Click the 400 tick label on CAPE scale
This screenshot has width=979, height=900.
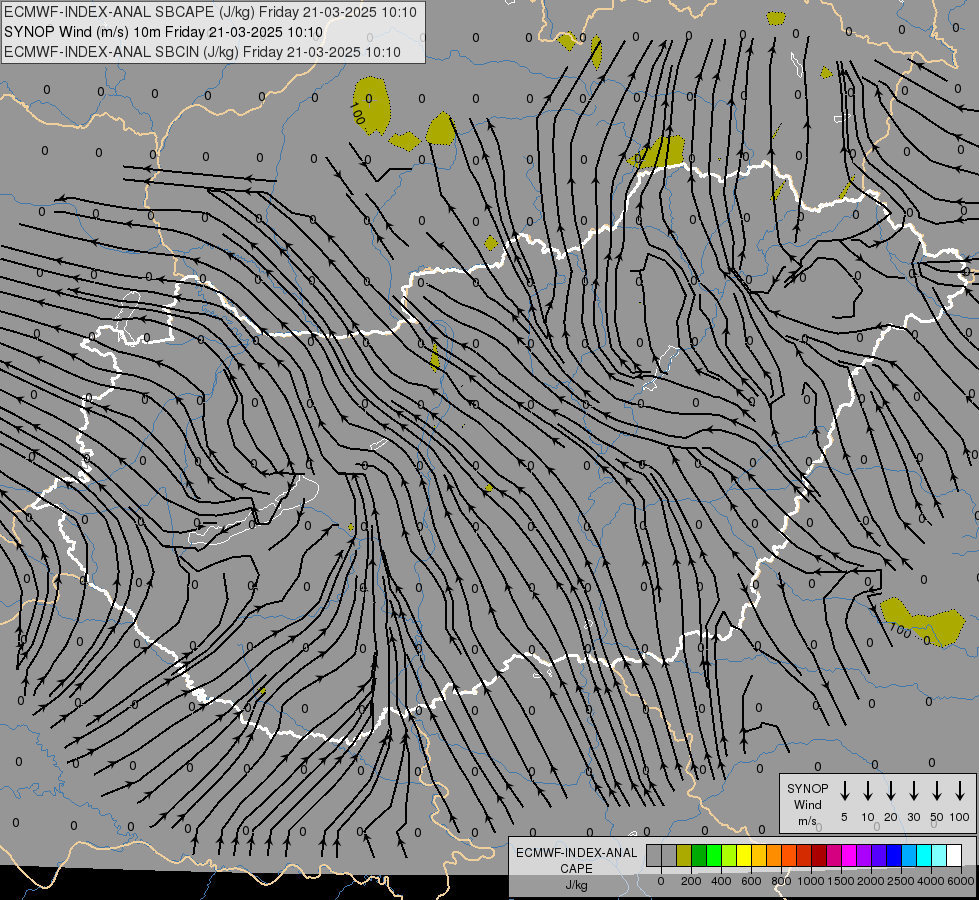click(721, 881)
